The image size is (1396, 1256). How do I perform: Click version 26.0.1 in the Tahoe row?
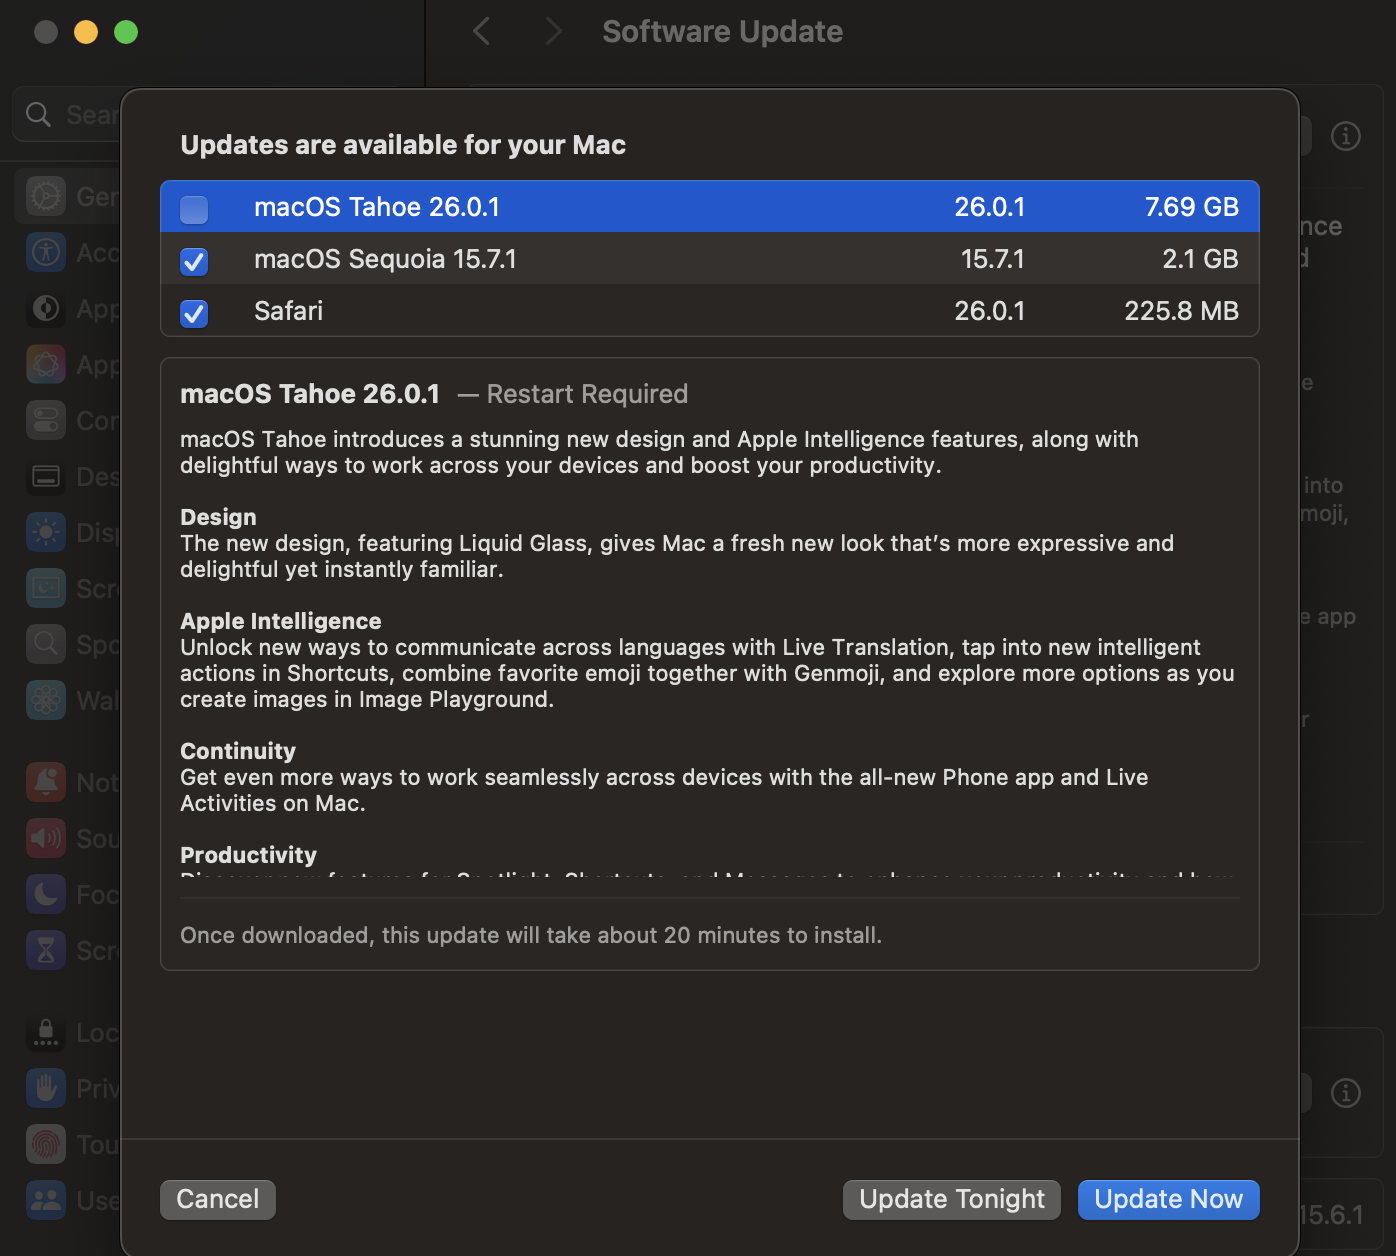pos(989,207)
